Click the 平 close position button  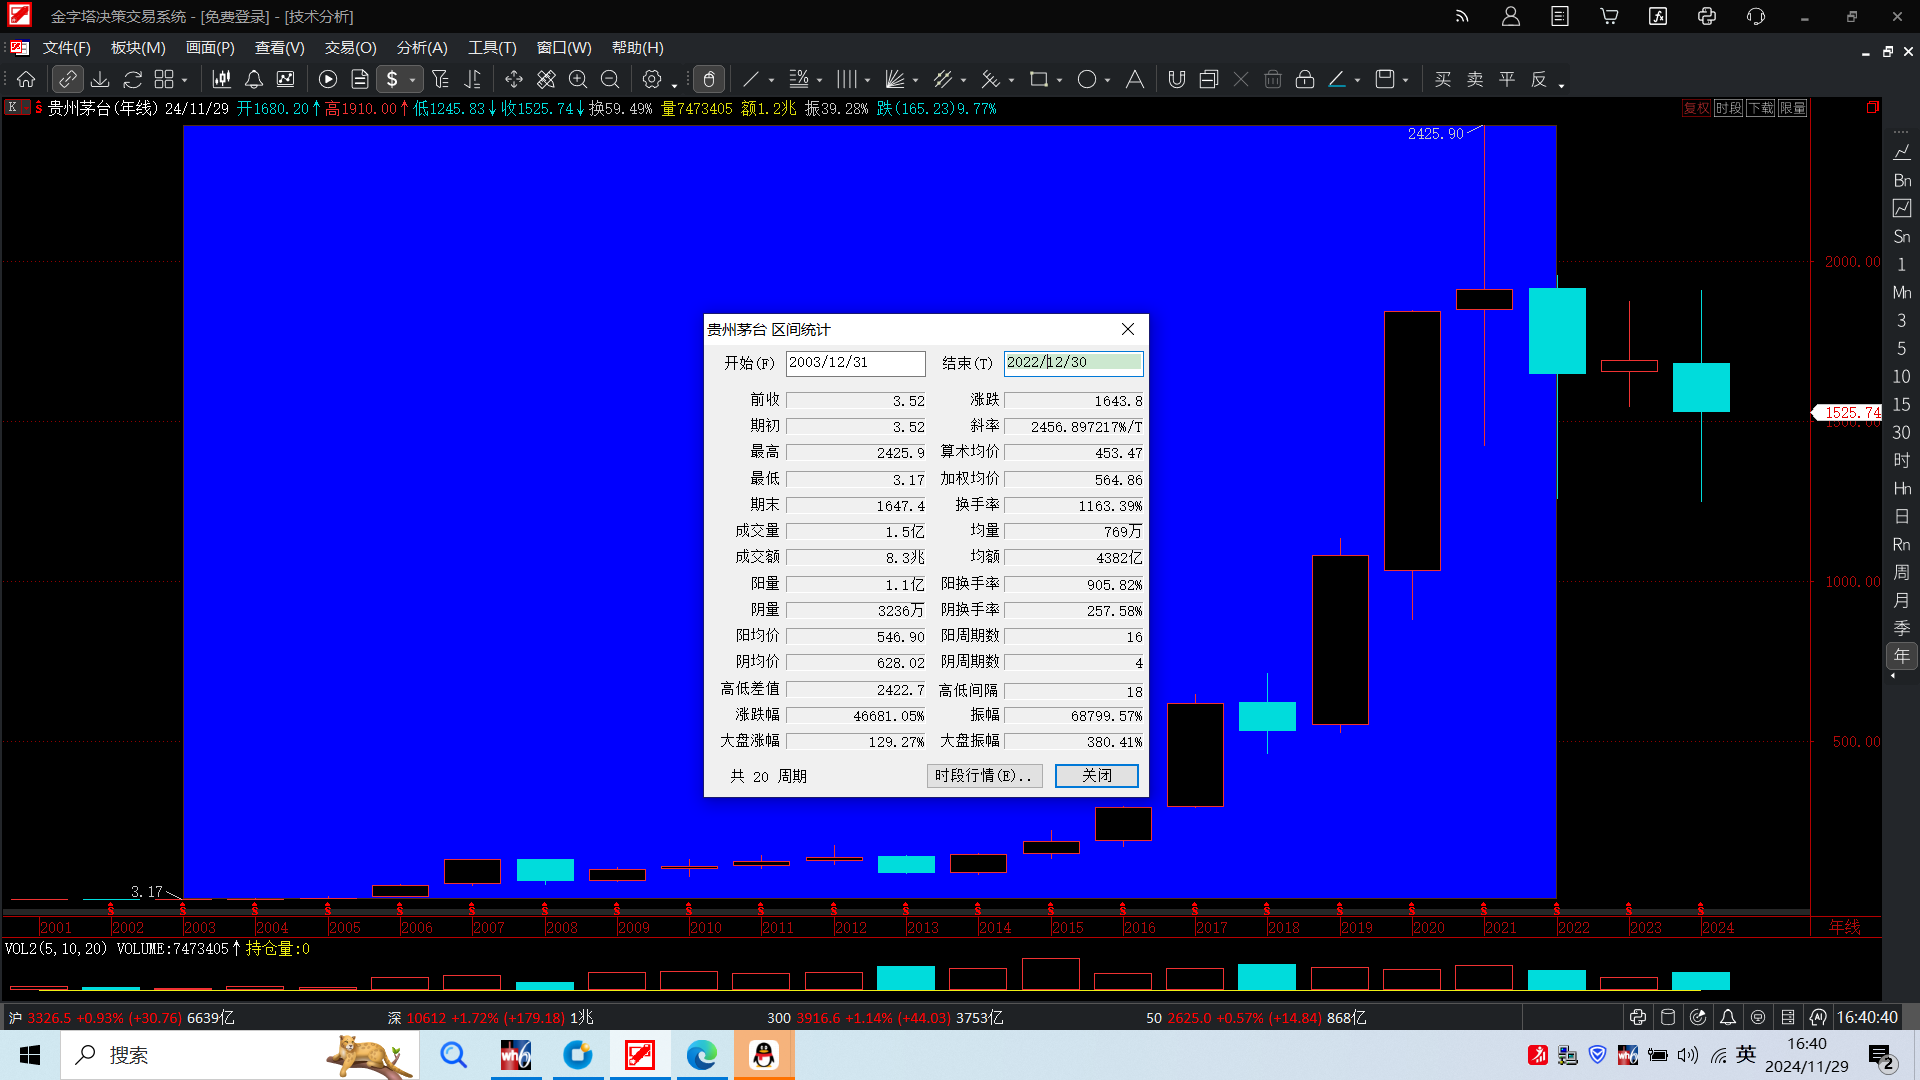[1507, 79]
